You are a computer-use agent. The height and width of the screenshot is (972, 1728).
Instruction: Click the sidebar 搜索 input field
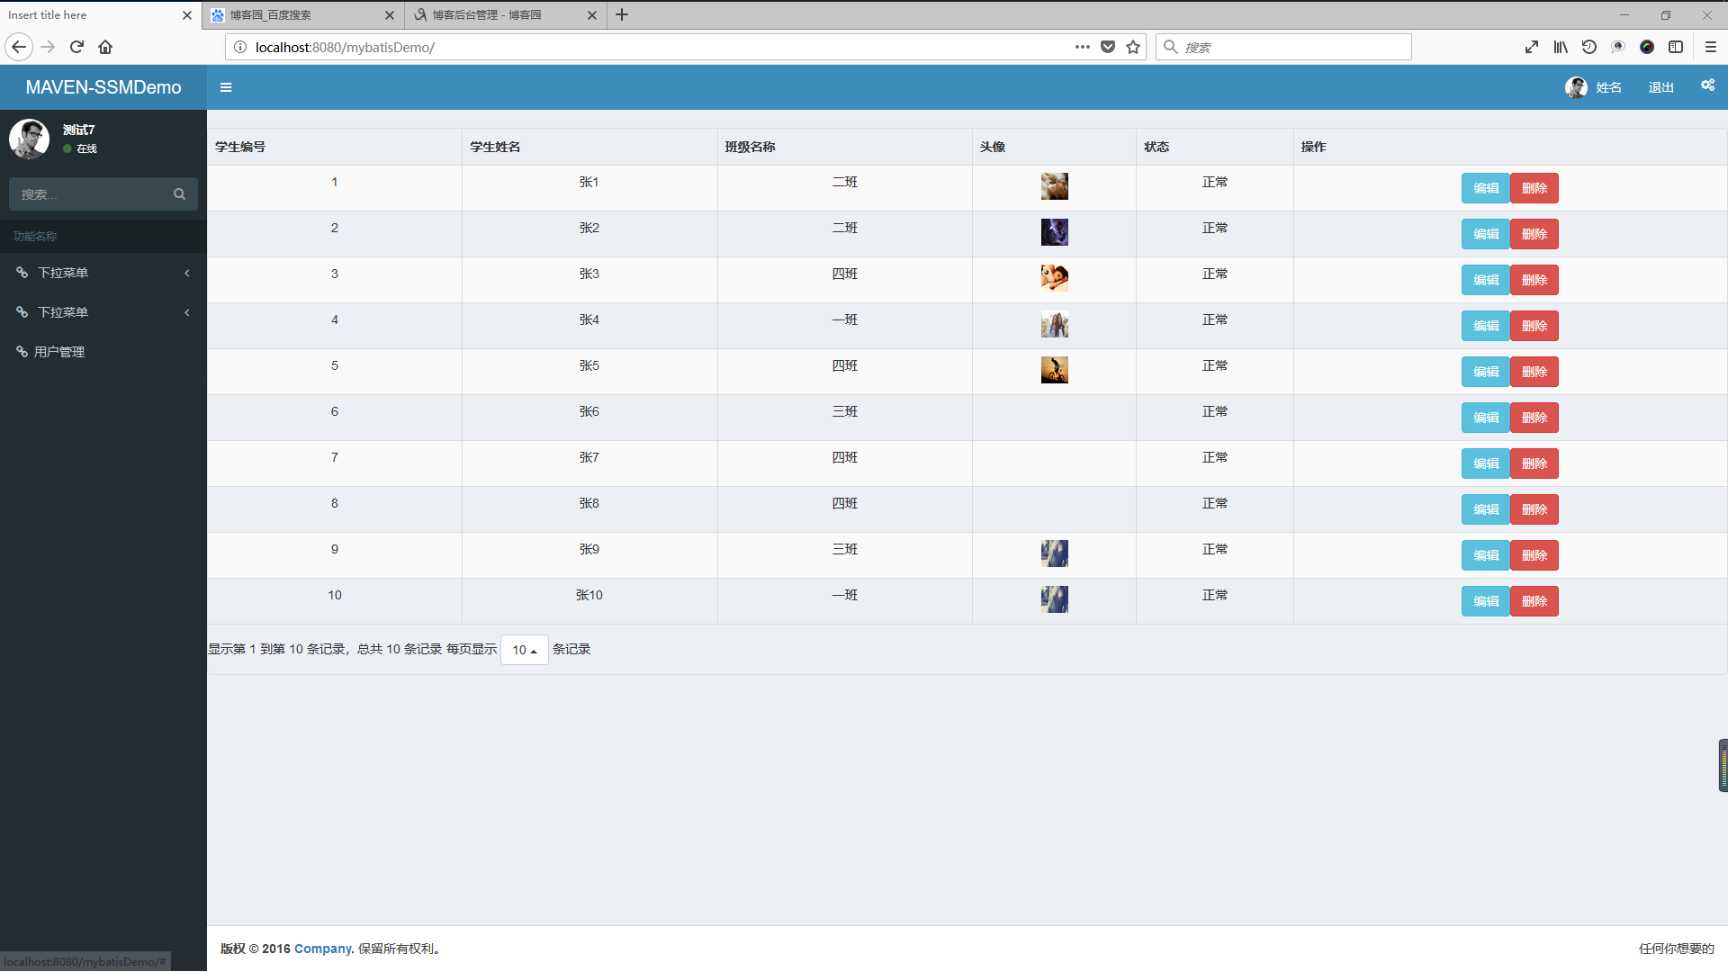click(88, 194)
